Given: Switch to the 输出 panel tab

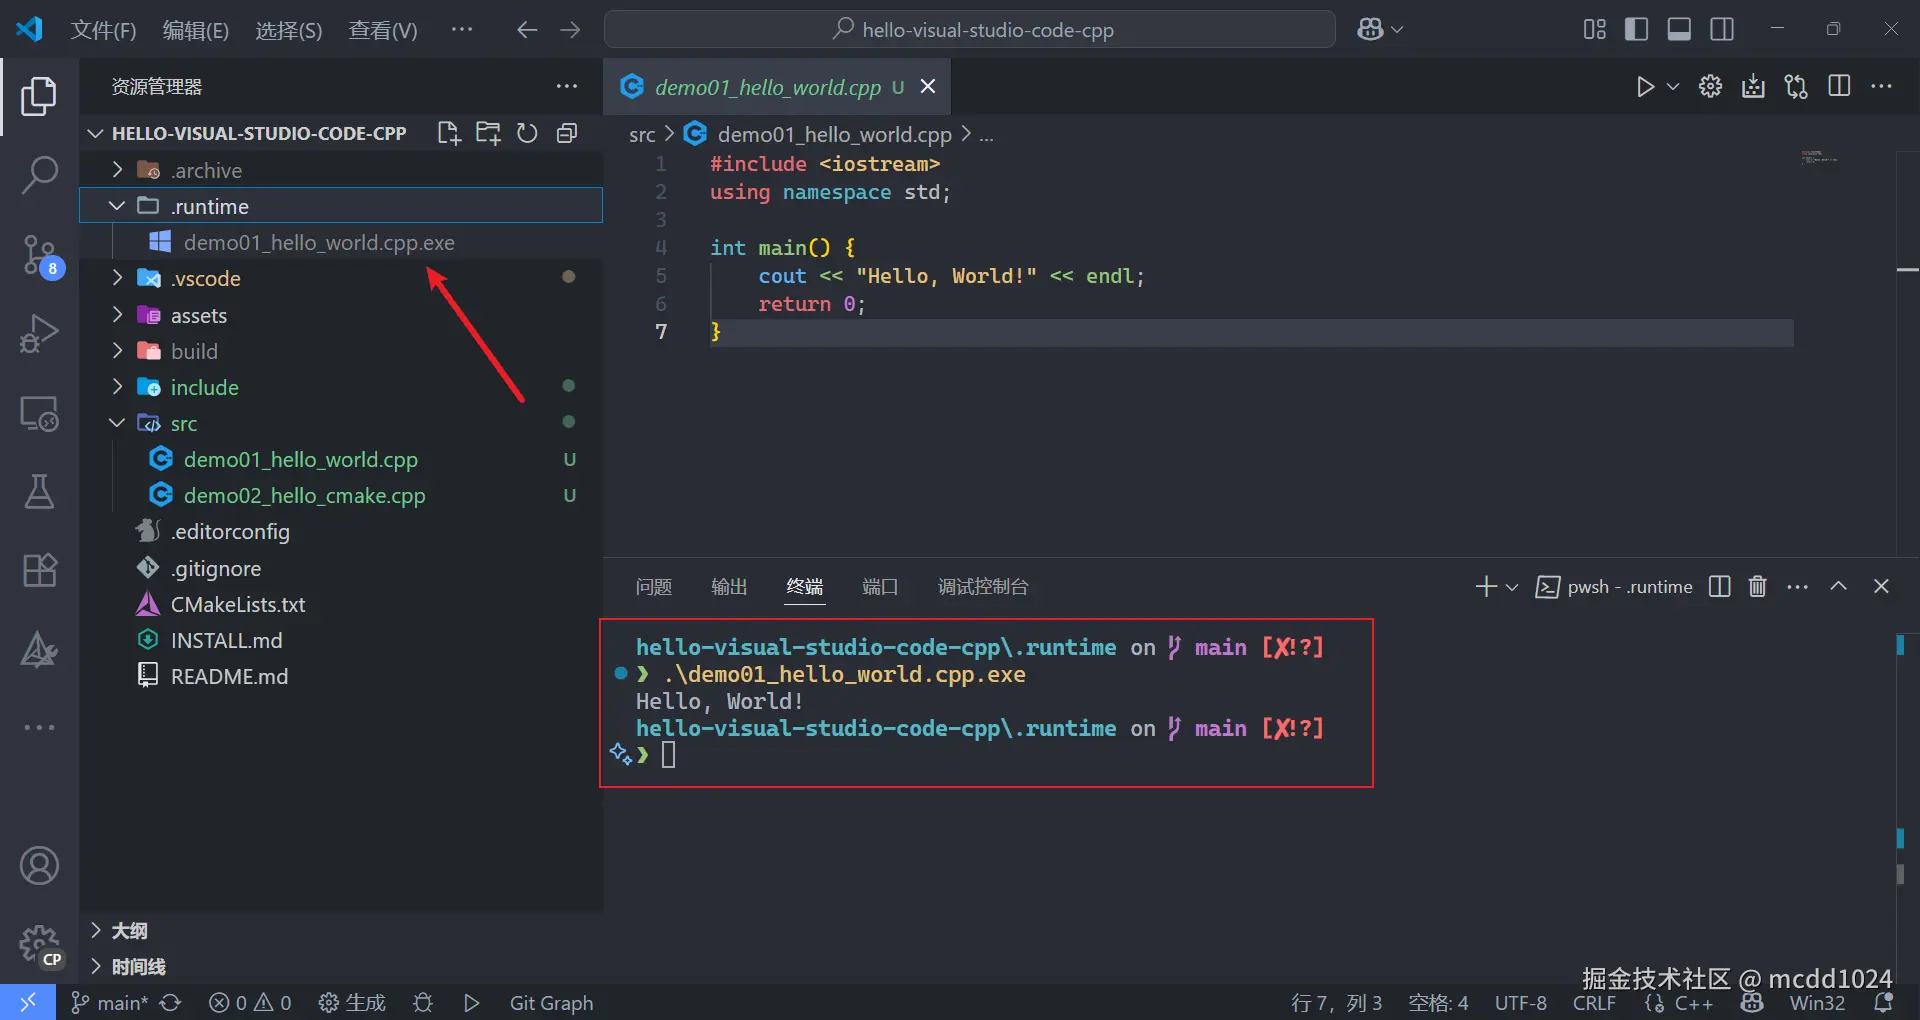Looking at the screenshot, I should pyautogui.click(x=729, y=587).
